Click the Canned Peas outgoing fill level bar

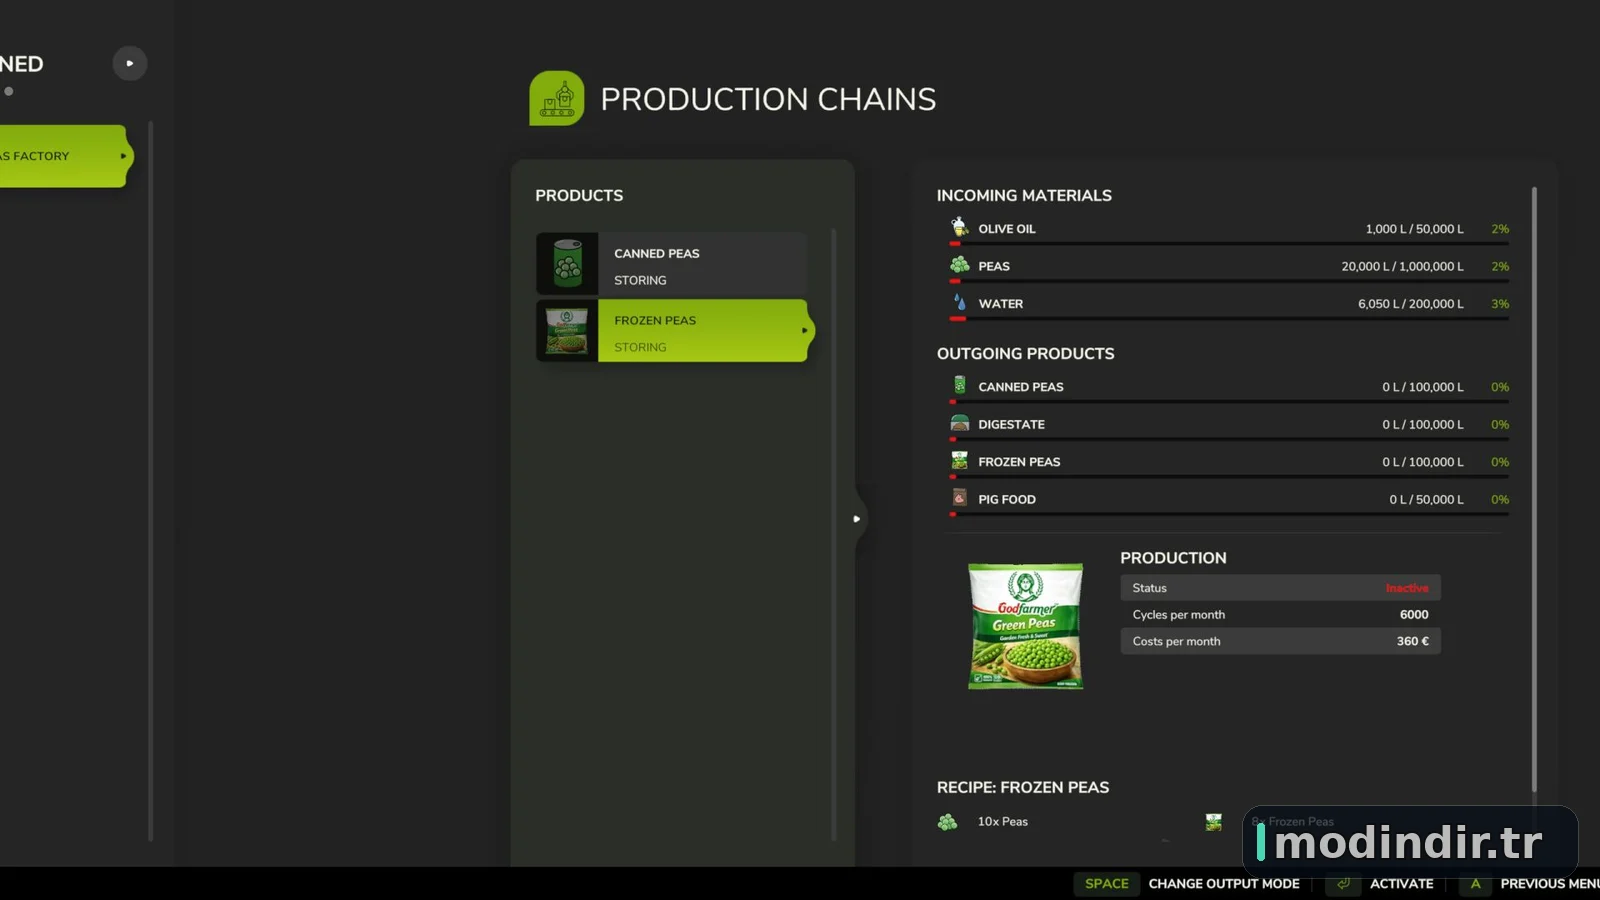[x=1229, y=402]
